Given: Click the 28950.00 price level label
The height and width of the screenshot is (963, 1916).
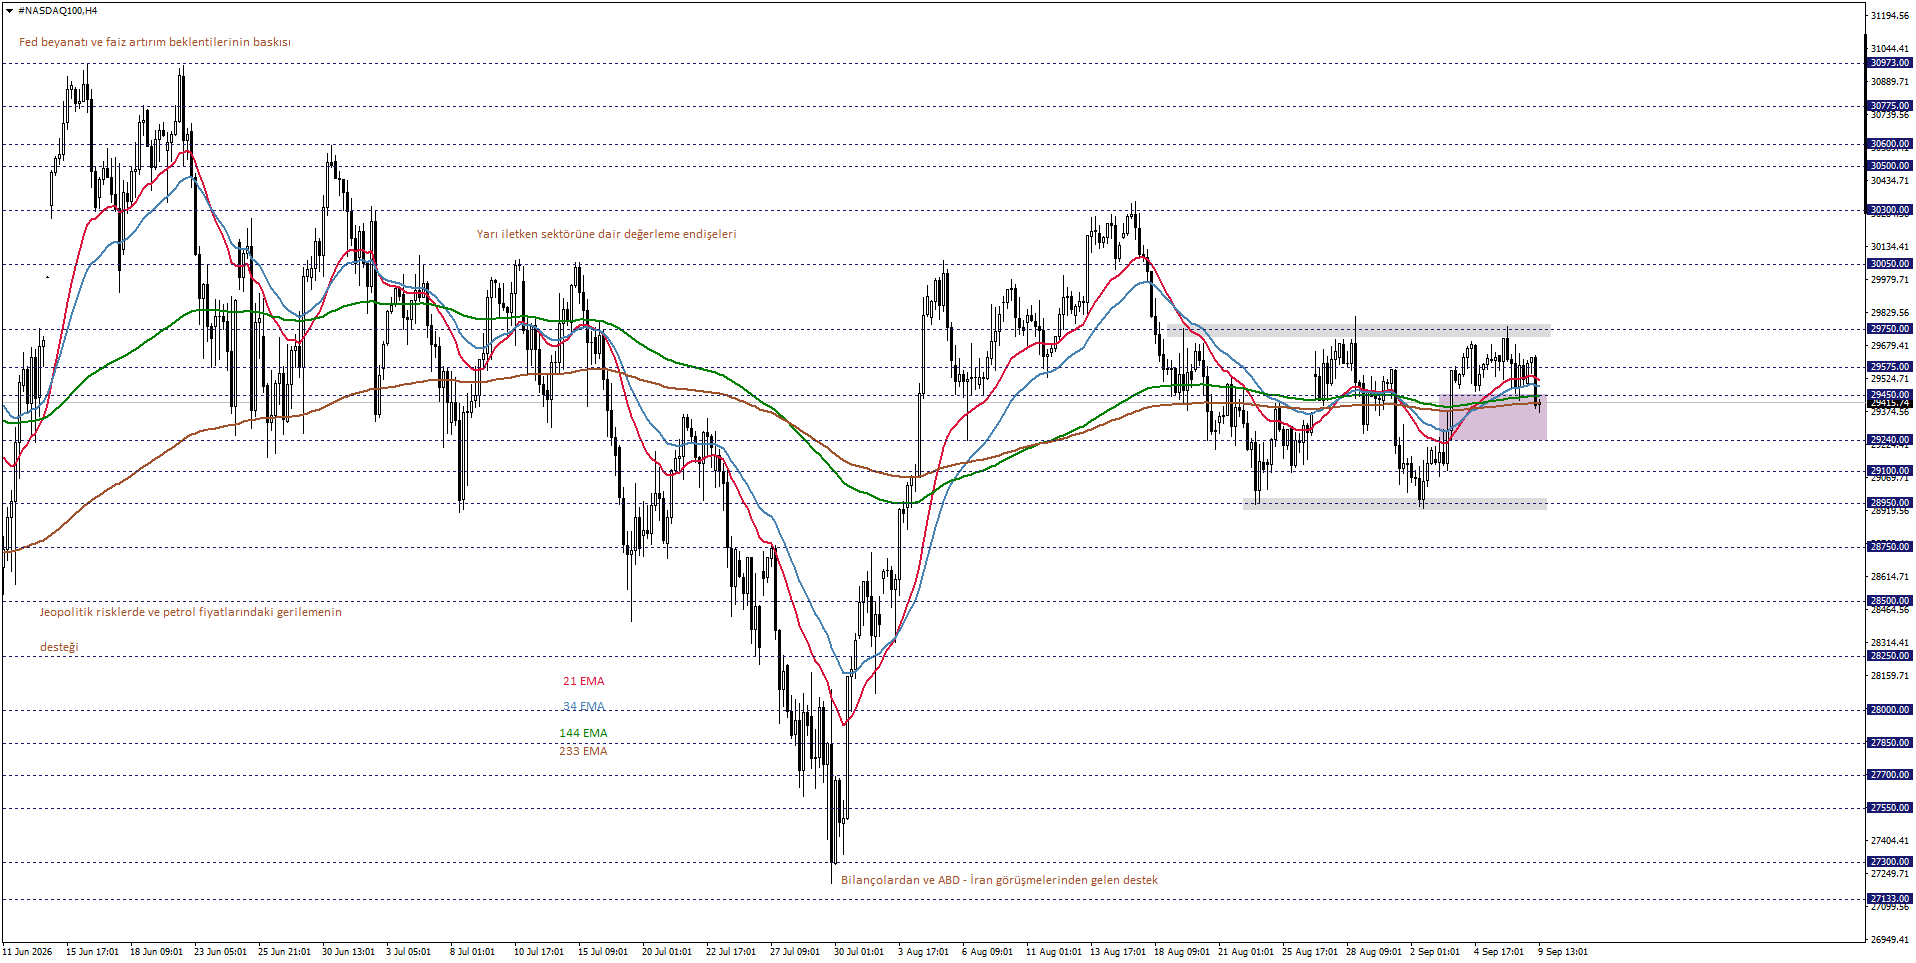Looking at the screenshot, I should tap(1890, 503).
